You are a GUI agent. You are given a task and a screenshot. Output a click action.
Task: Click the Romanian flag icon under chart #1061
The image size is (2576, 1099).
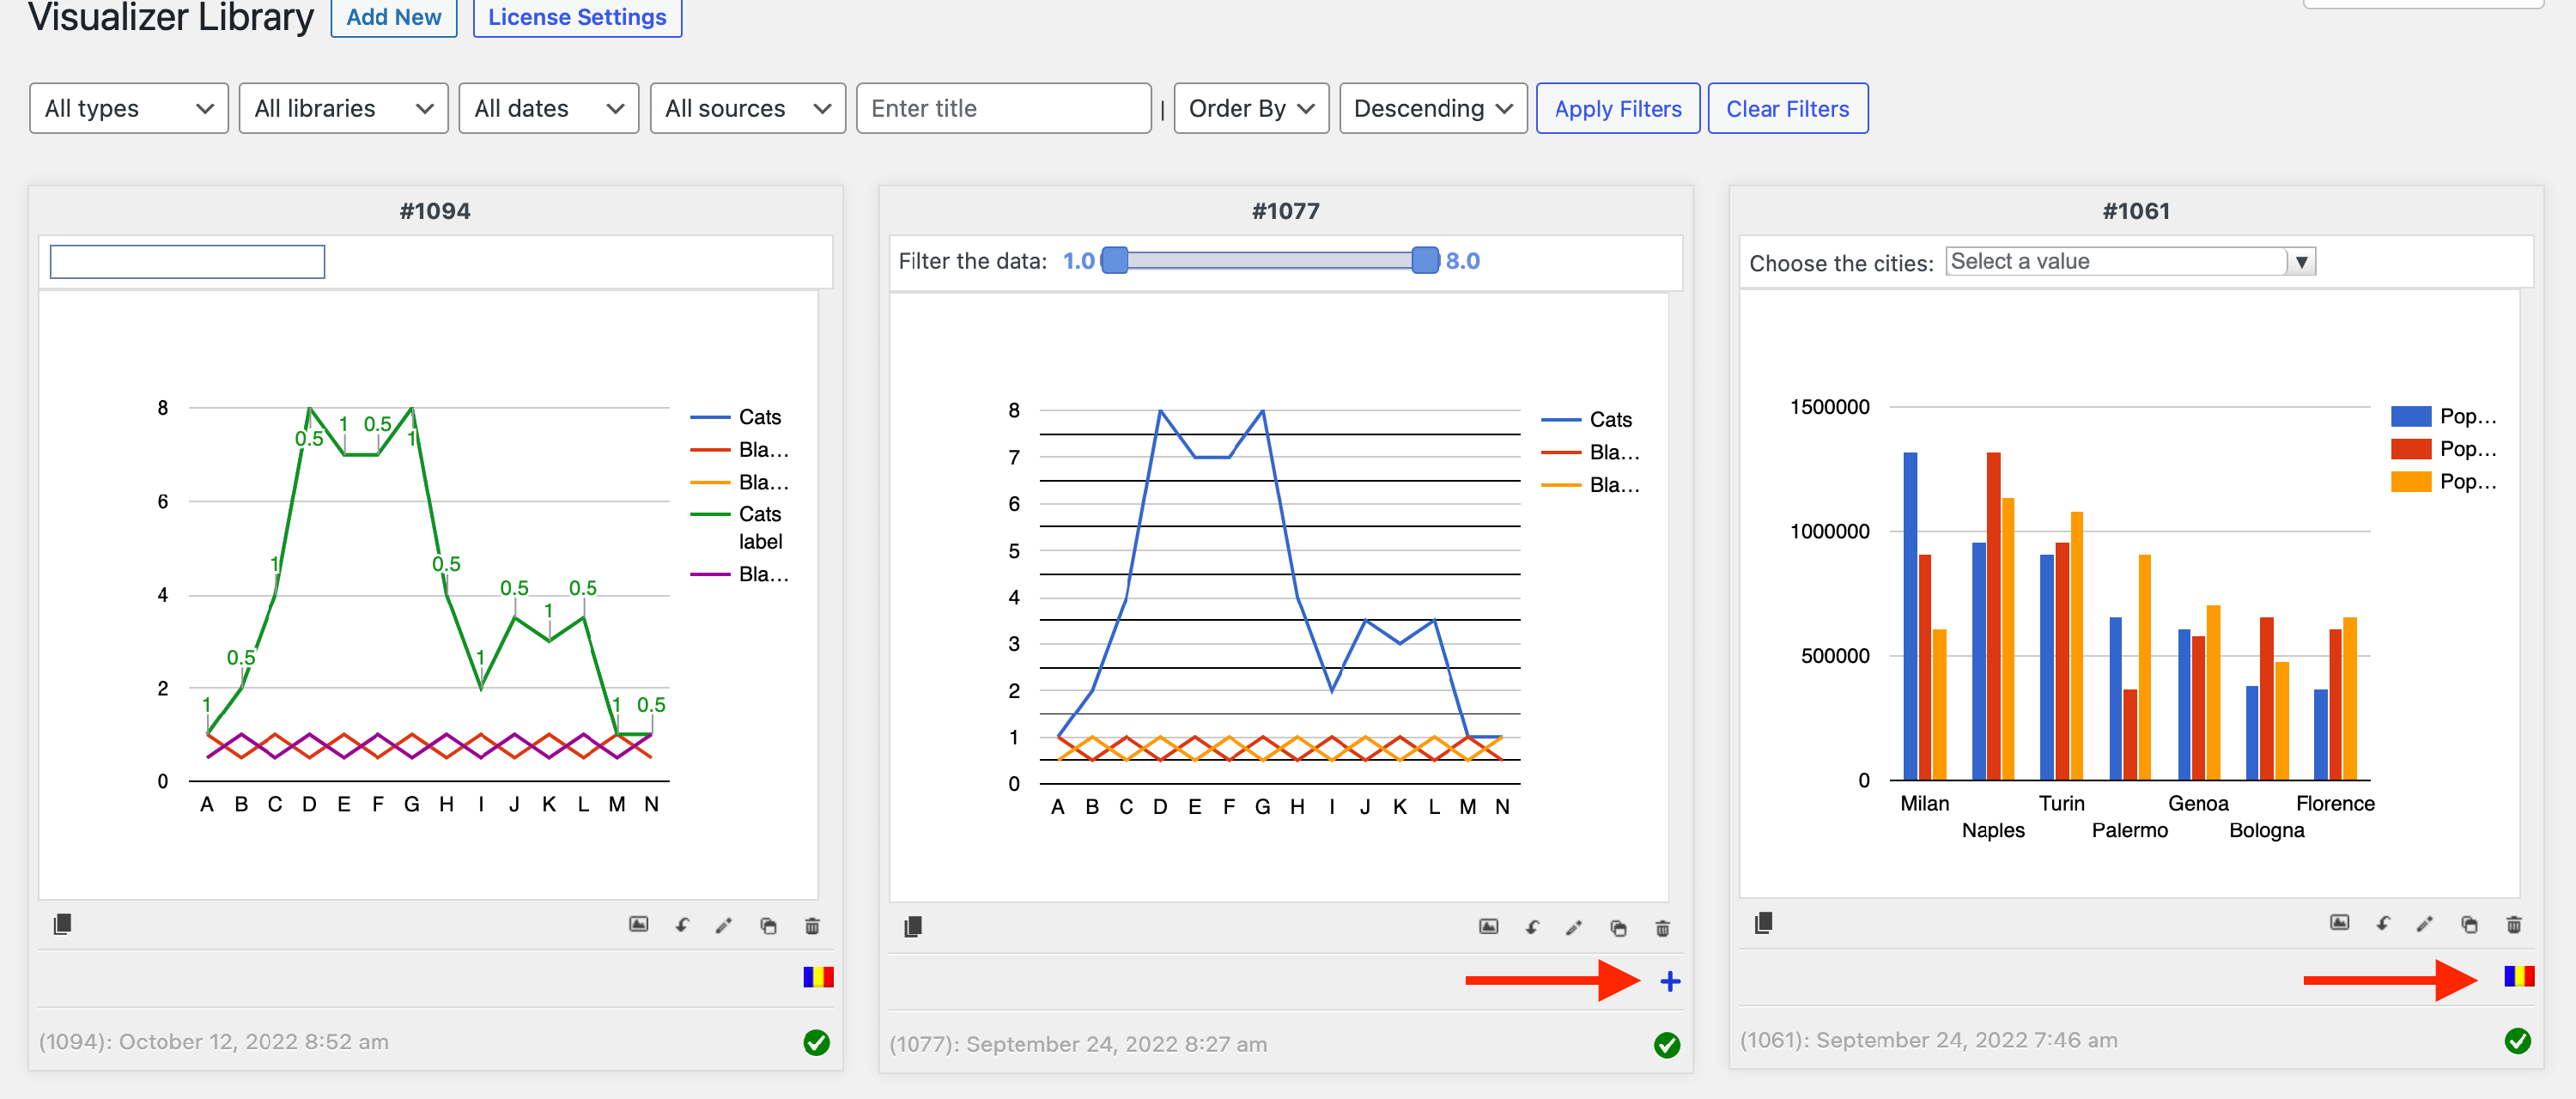pyautogui.click(x=2518, y=975)
